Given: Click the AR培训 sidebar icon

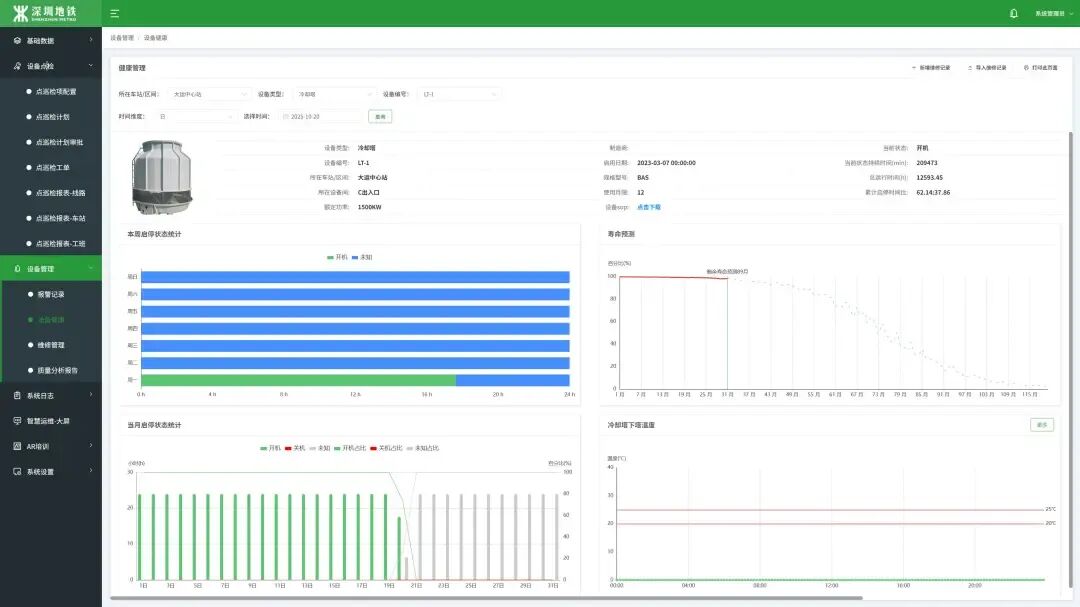Looking at the screenshot, I should click(17, 446).
